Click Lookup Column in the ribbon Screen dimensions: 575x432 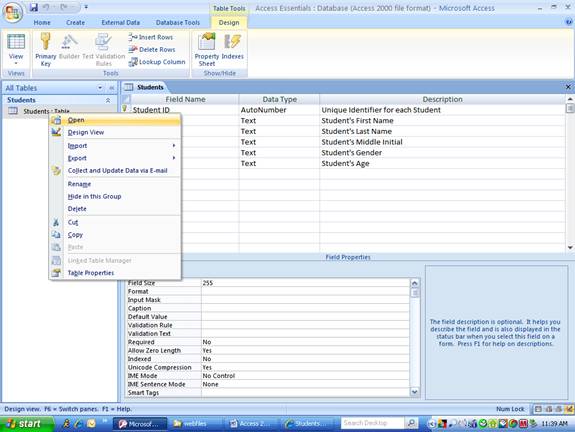tap(157, 62)
